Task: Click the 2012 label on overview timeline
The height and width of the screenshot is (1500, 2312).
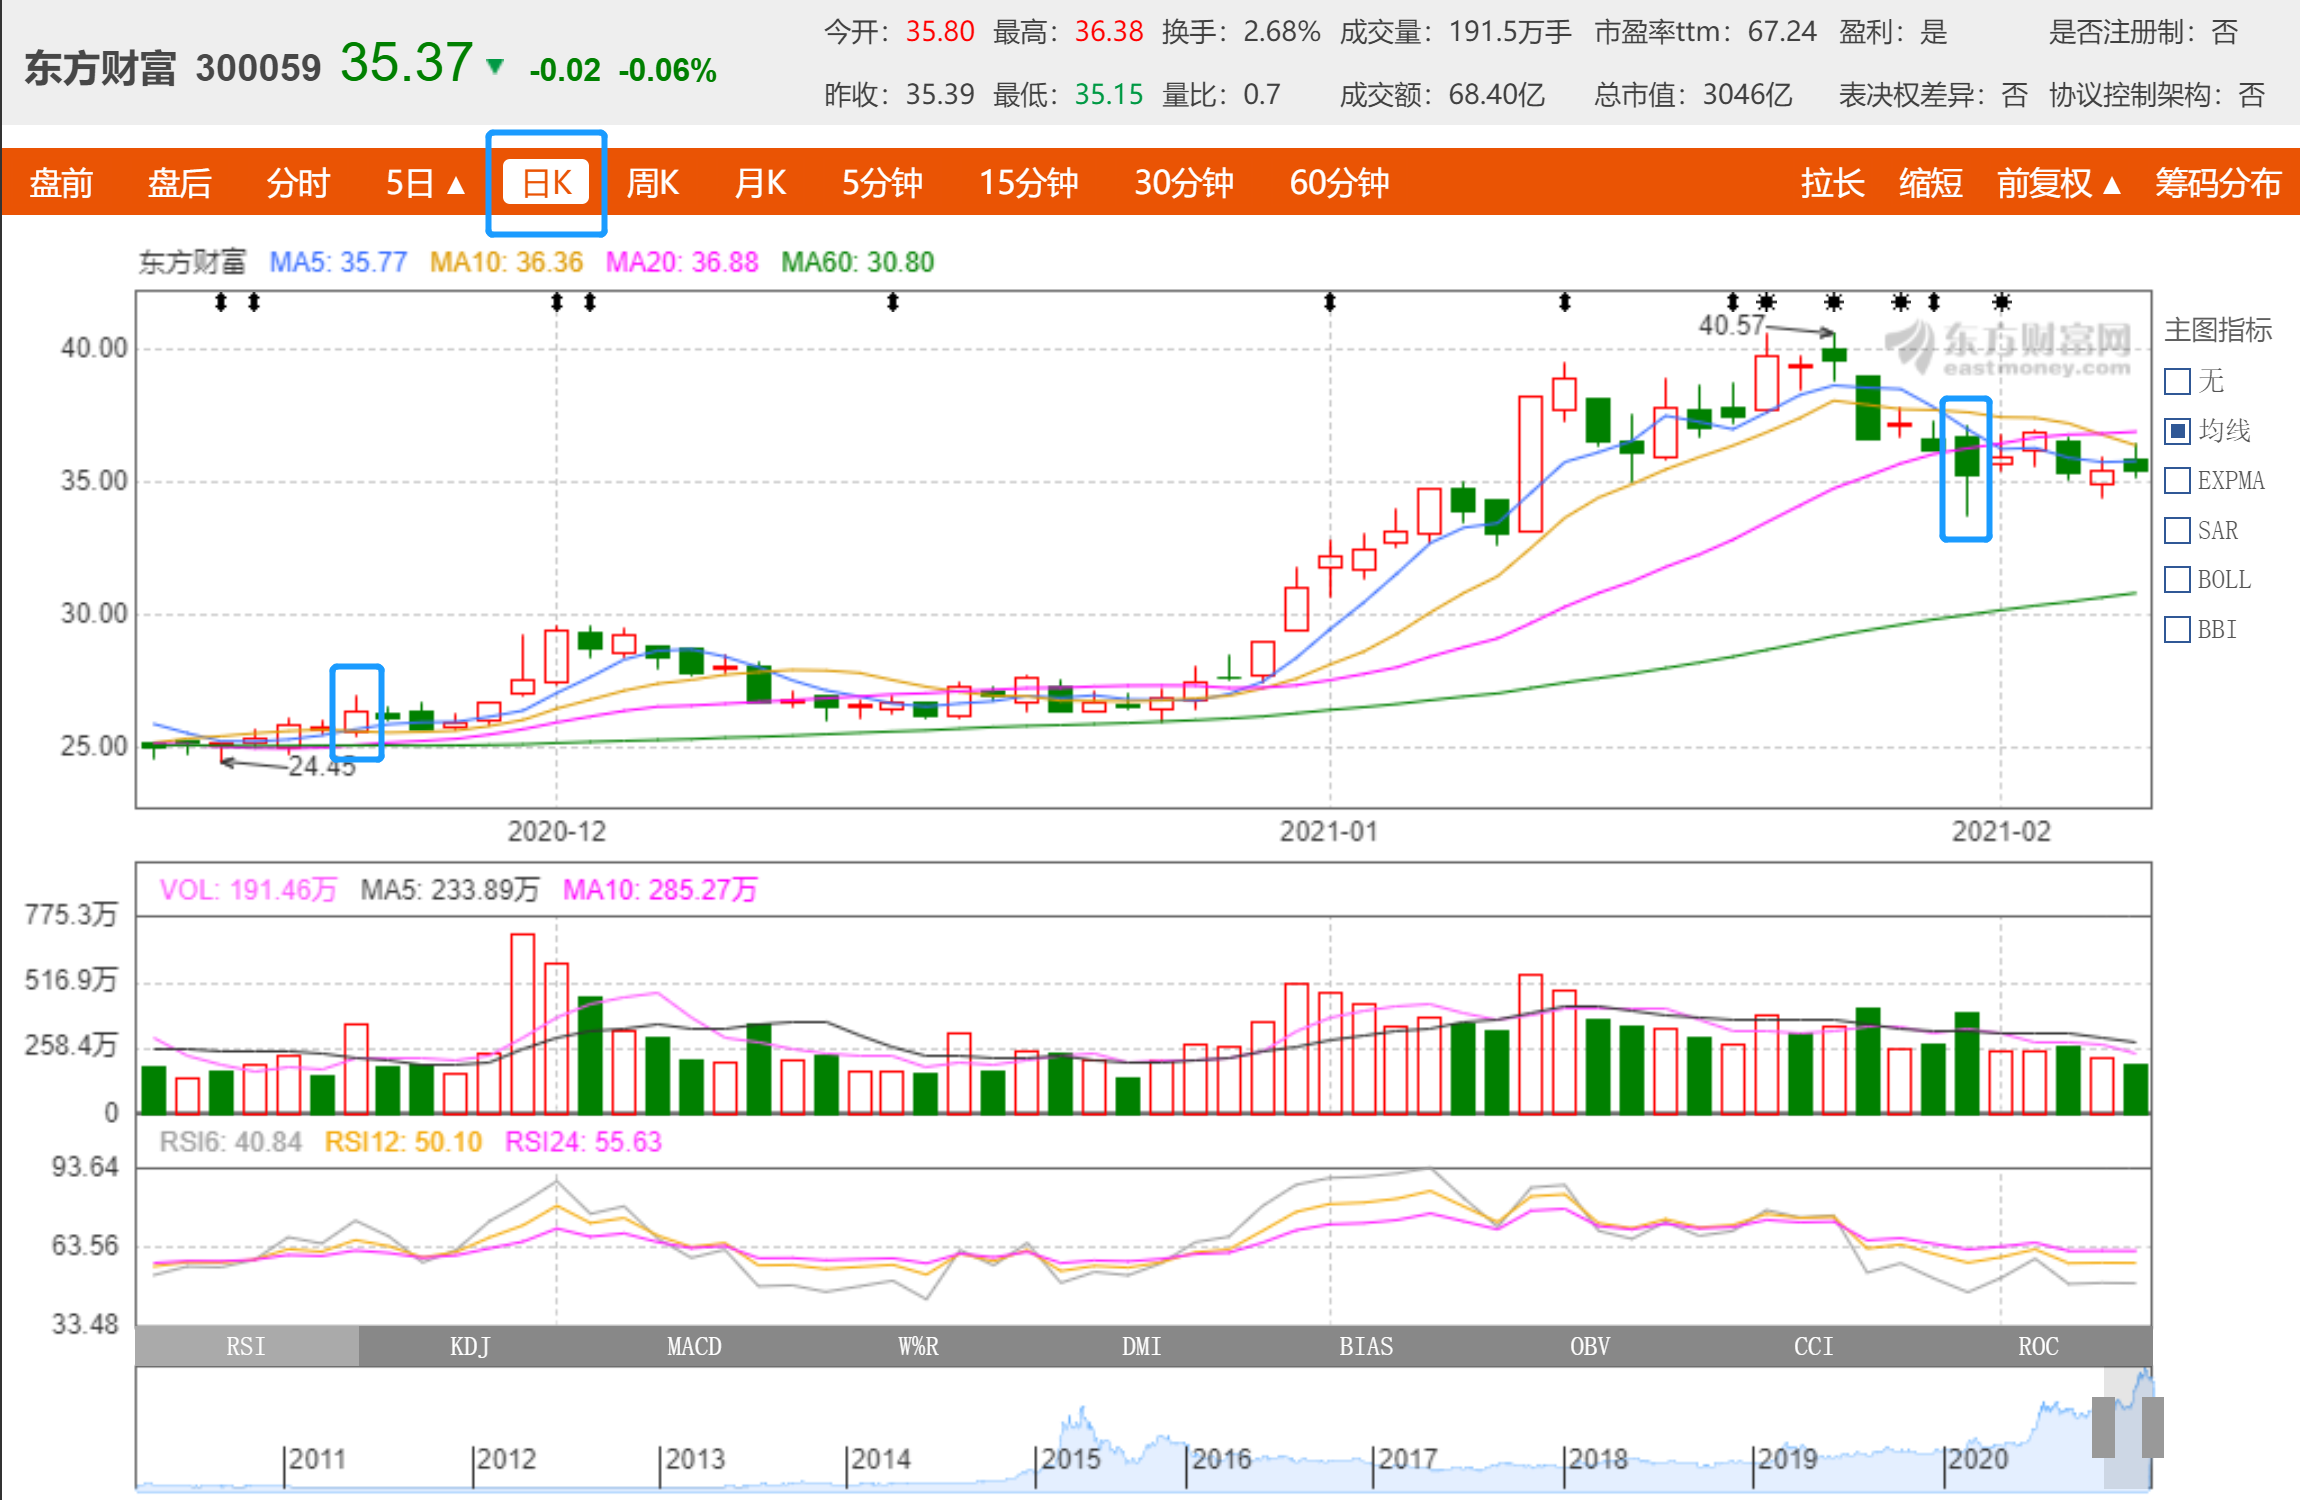Action: (506, 1459)
